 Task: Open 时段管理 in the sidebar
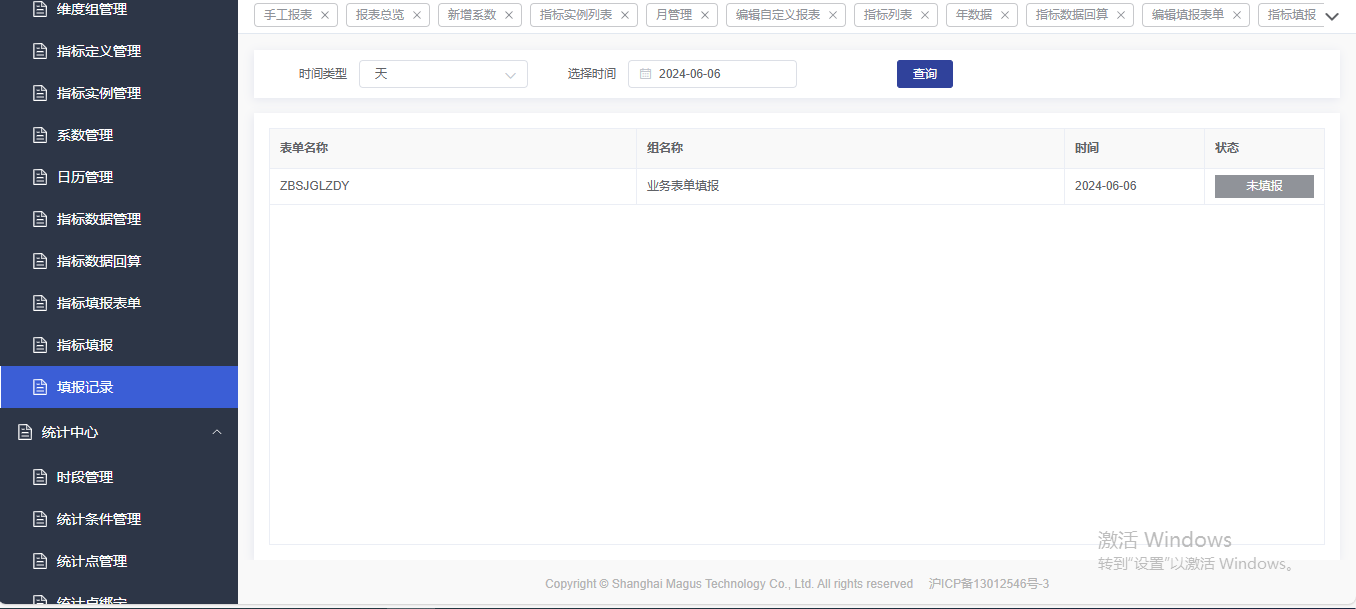(85, 477)
